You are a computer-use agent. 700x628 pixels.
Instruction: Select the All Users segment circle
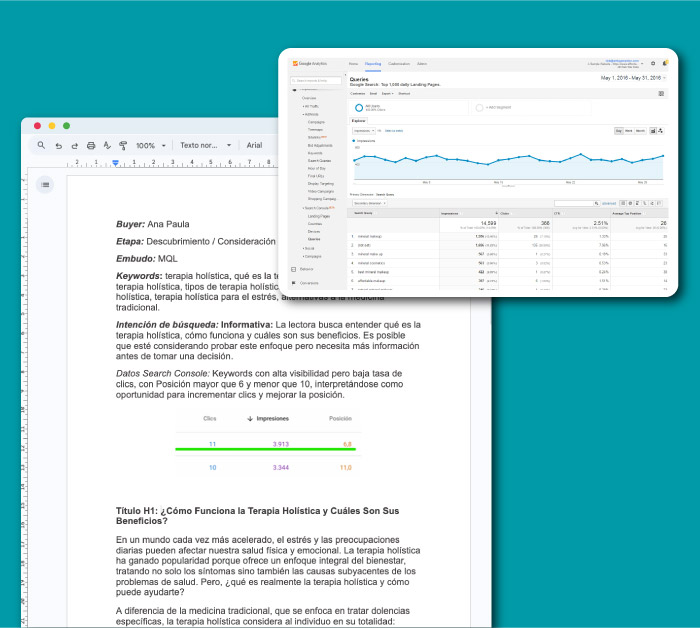[x=359, y=106]
